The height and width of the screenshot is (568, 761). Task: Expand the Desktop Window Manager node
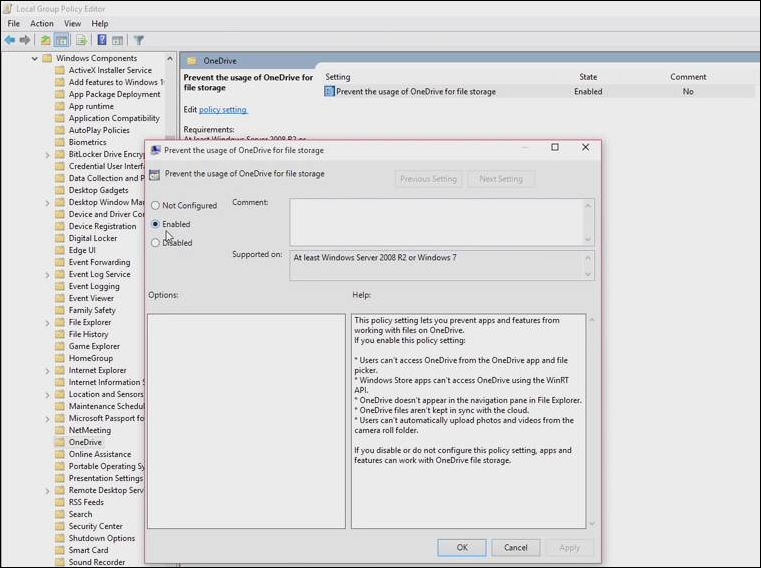coord(47,203)
